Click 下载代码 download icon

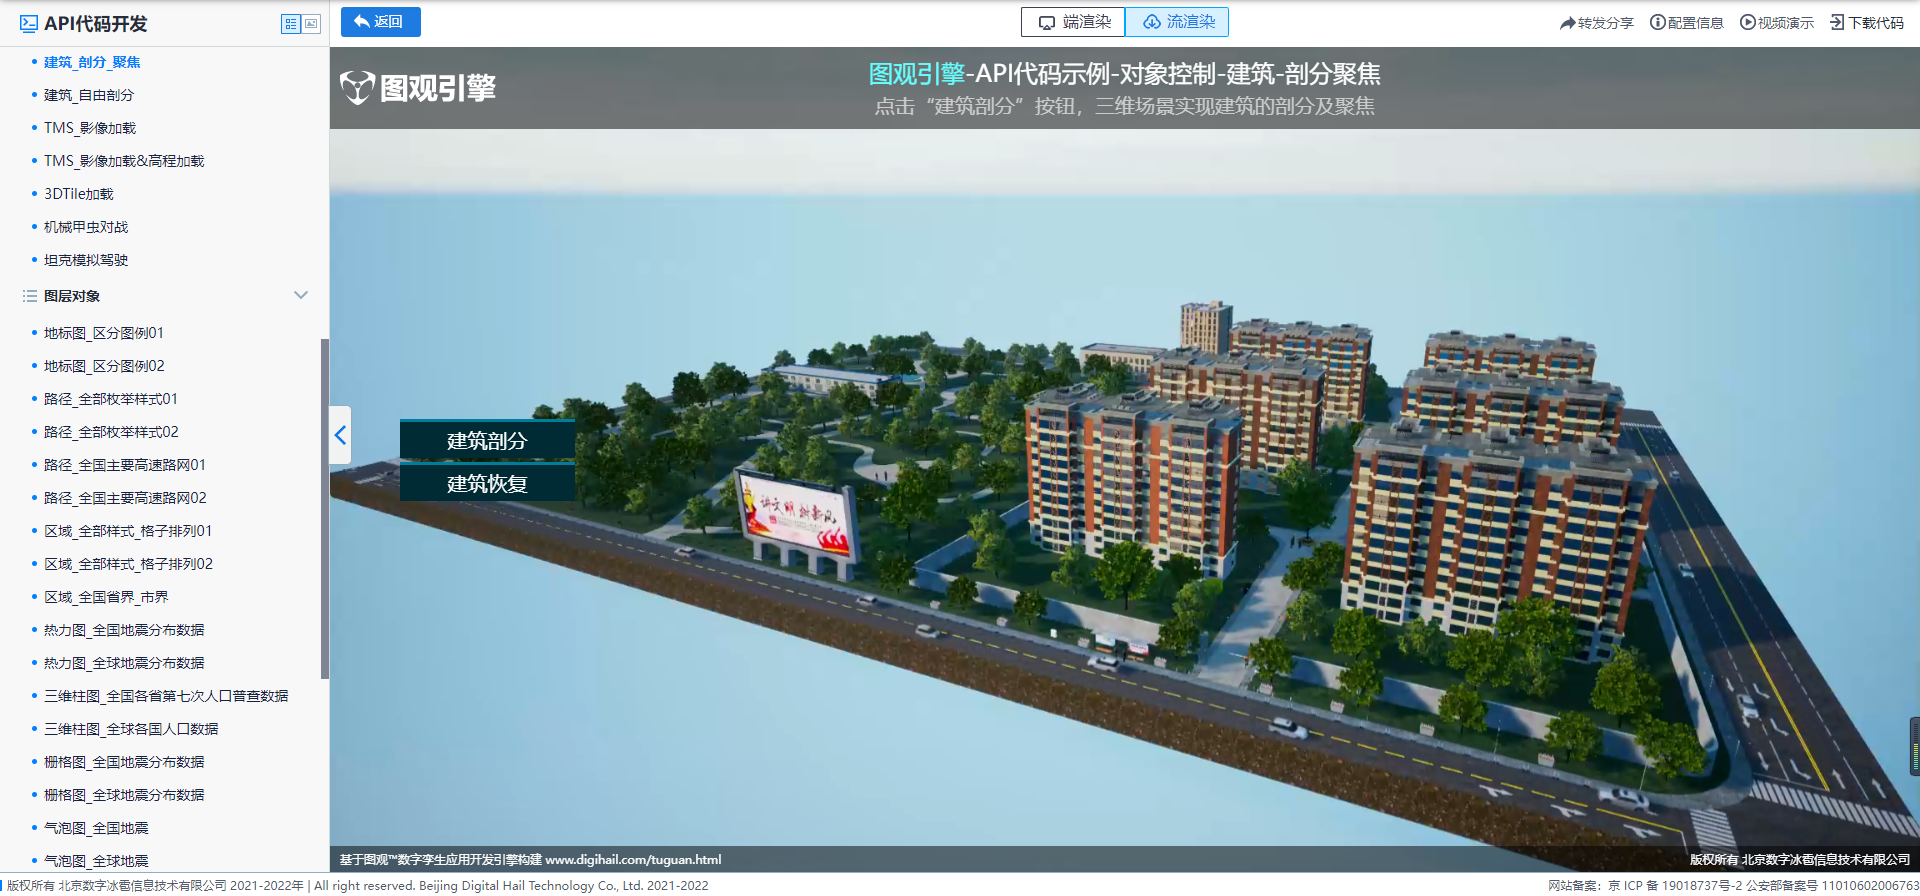[1838, 22]
